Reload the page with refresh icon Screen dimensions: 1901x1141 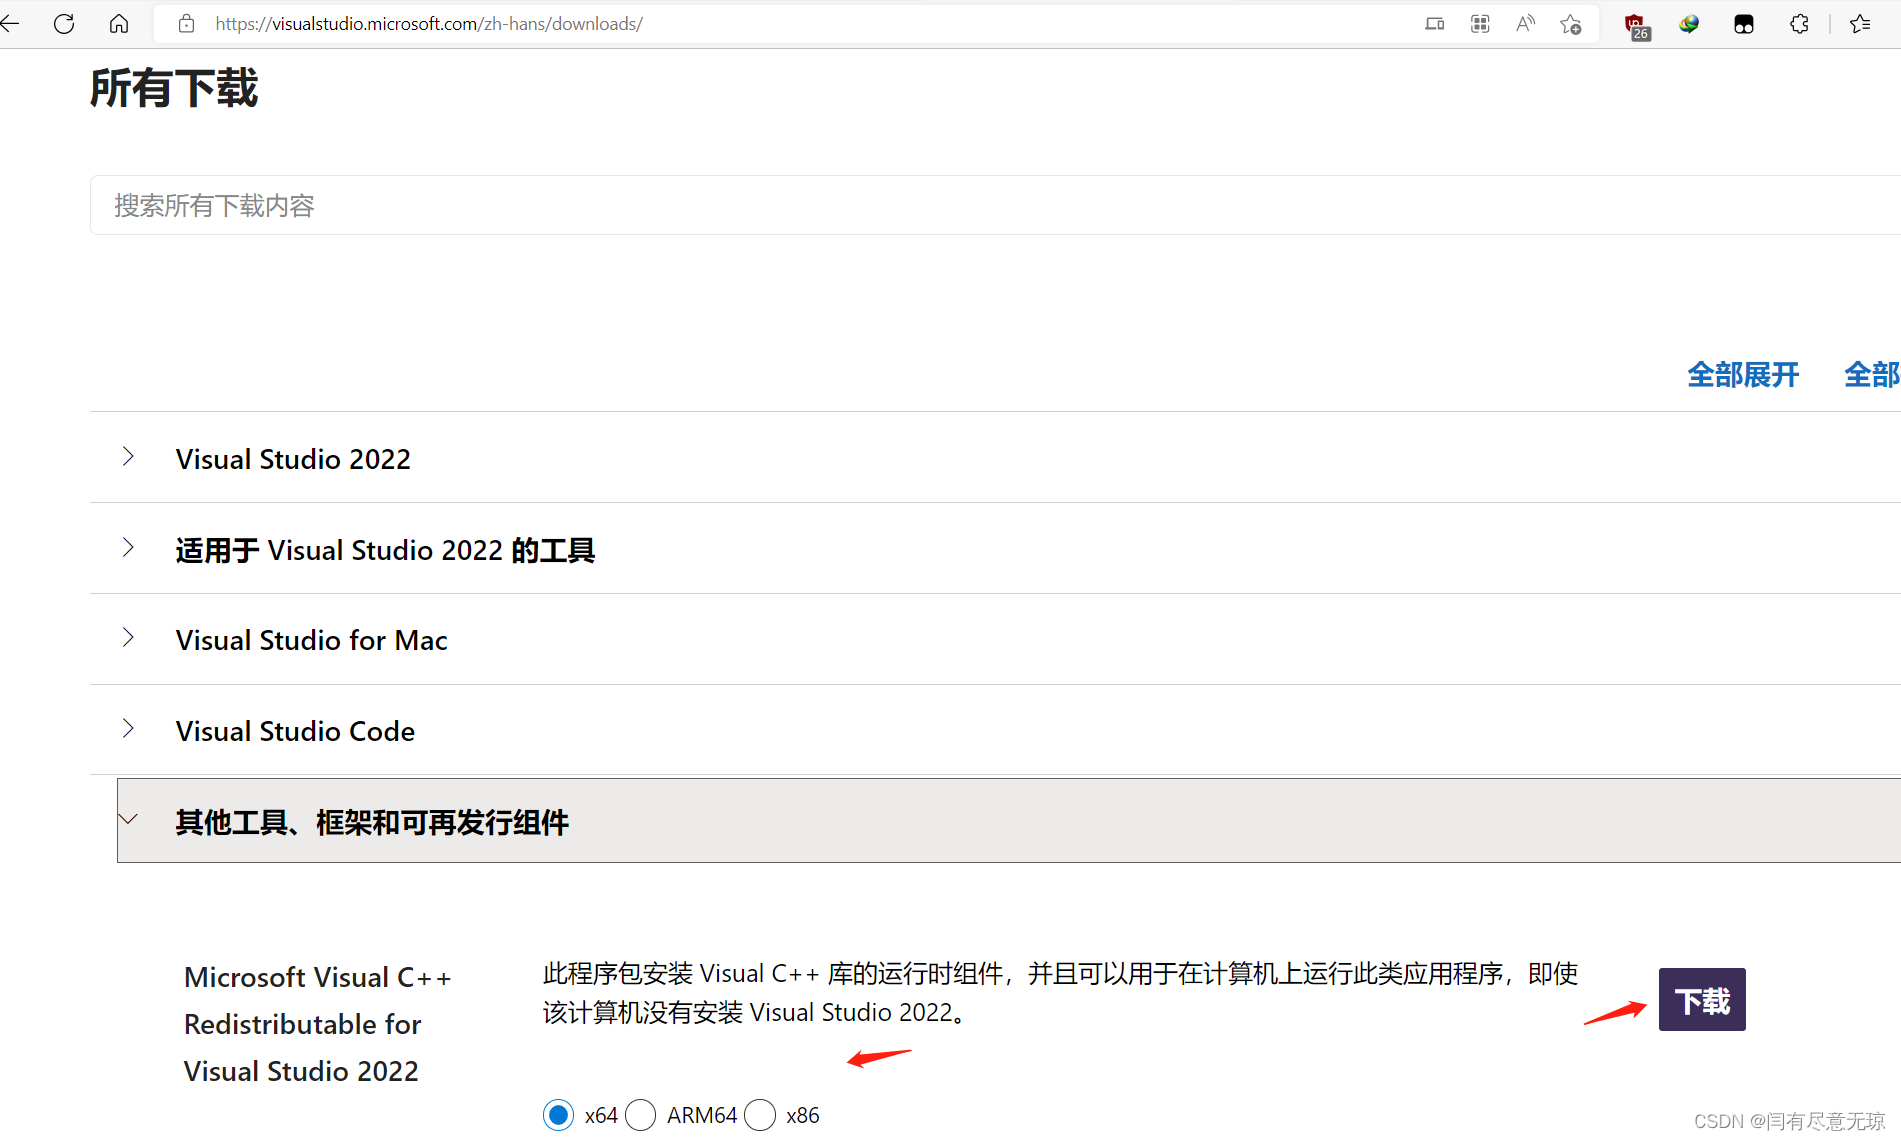tap(64, 23)
